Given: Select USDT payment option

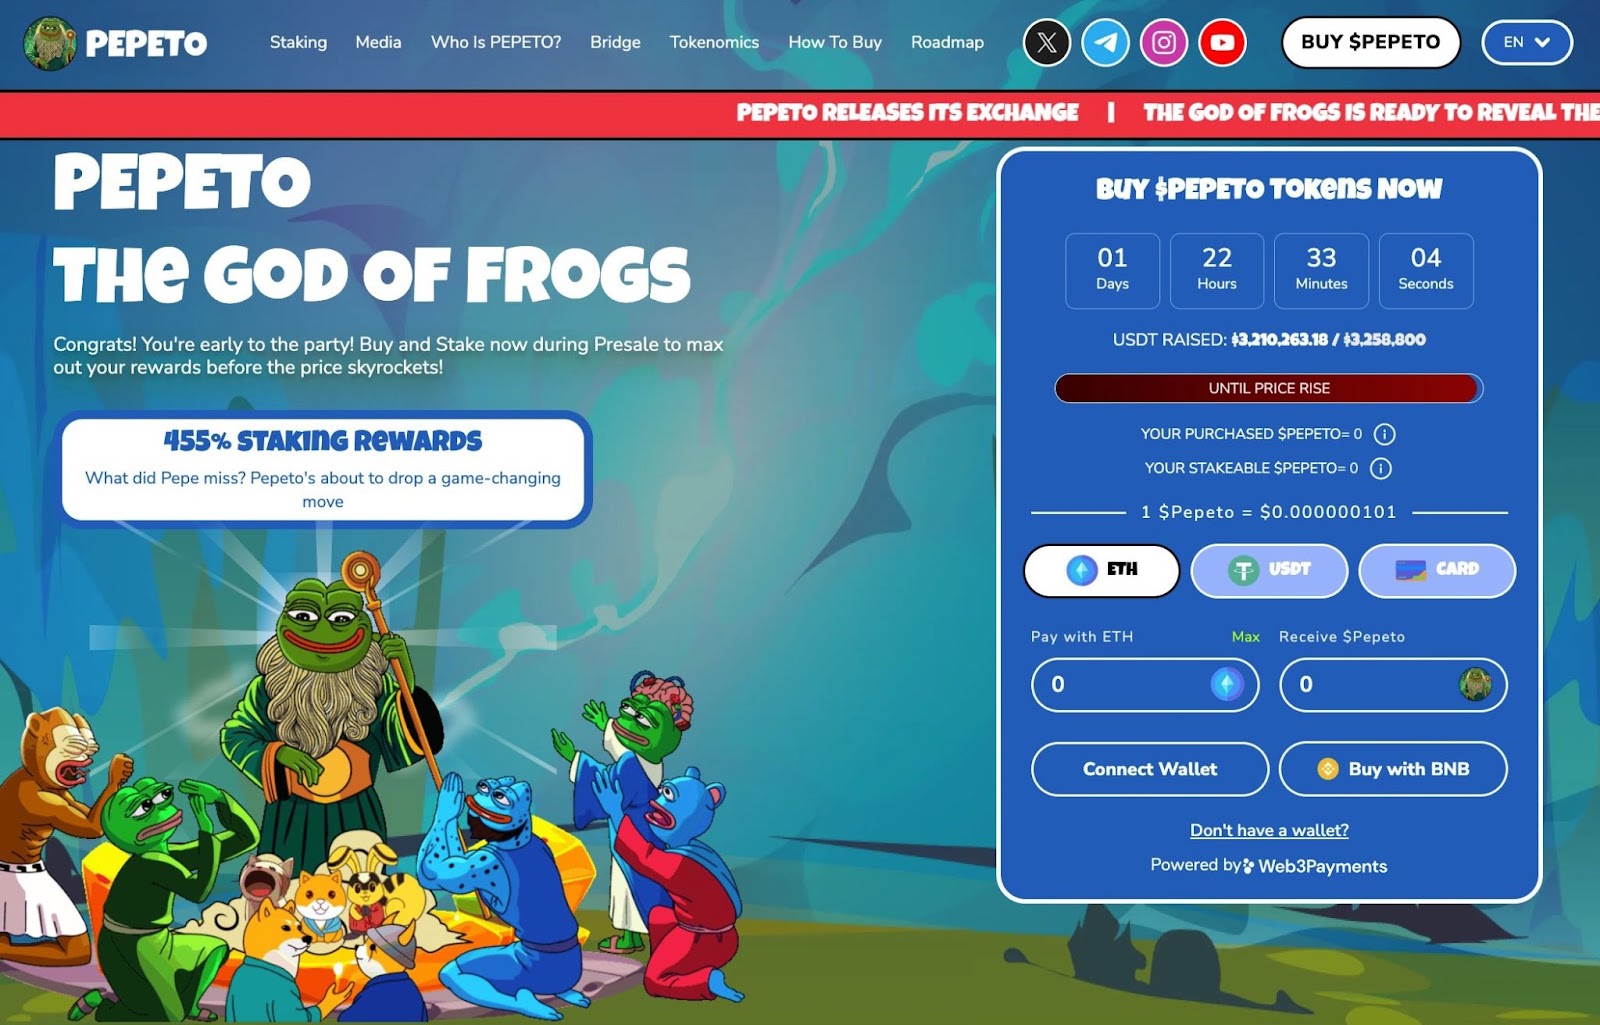Looking at the screenshot, I should coord(1269,570).
